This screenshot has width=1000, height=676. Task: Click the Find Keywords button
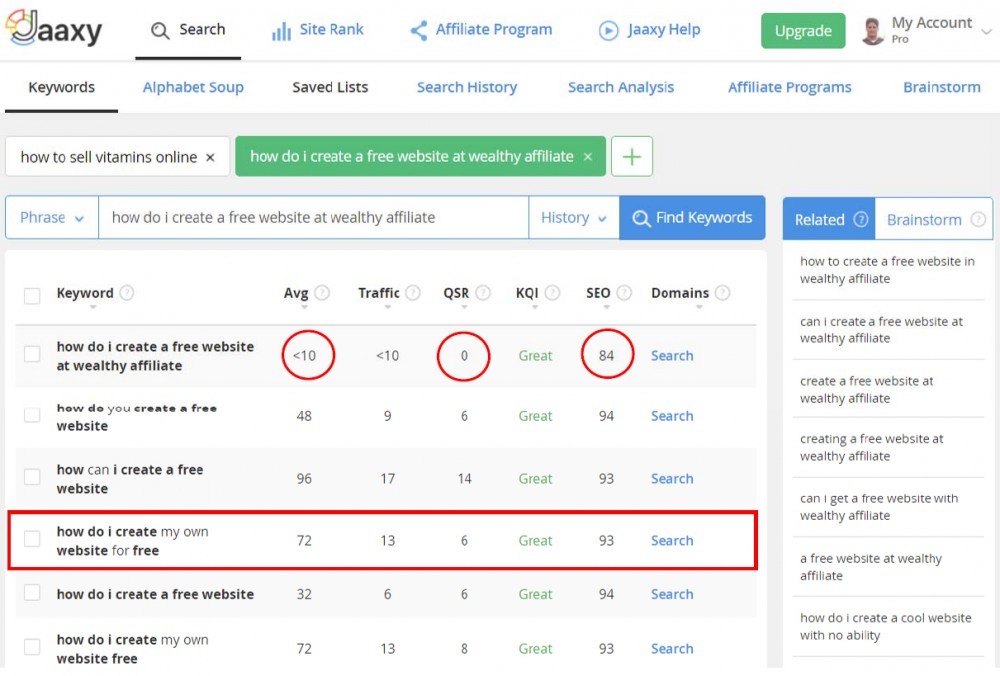[692, 217]
